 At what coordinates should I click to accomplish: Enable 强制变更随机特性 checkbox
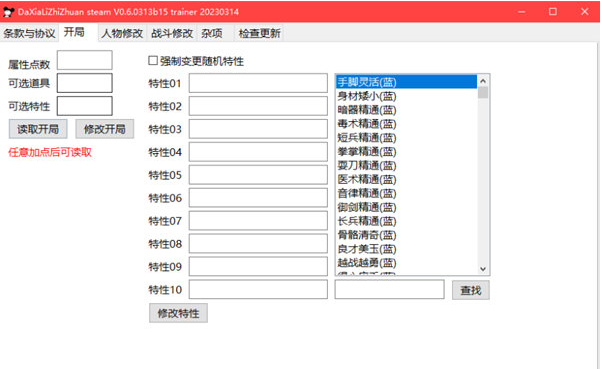pyautogui.click(x=153, y=61)
